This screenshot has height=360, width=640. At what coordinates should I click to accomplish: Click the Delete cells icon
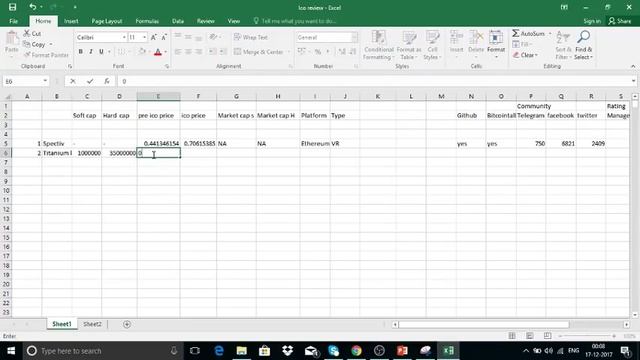pos(476,37)
